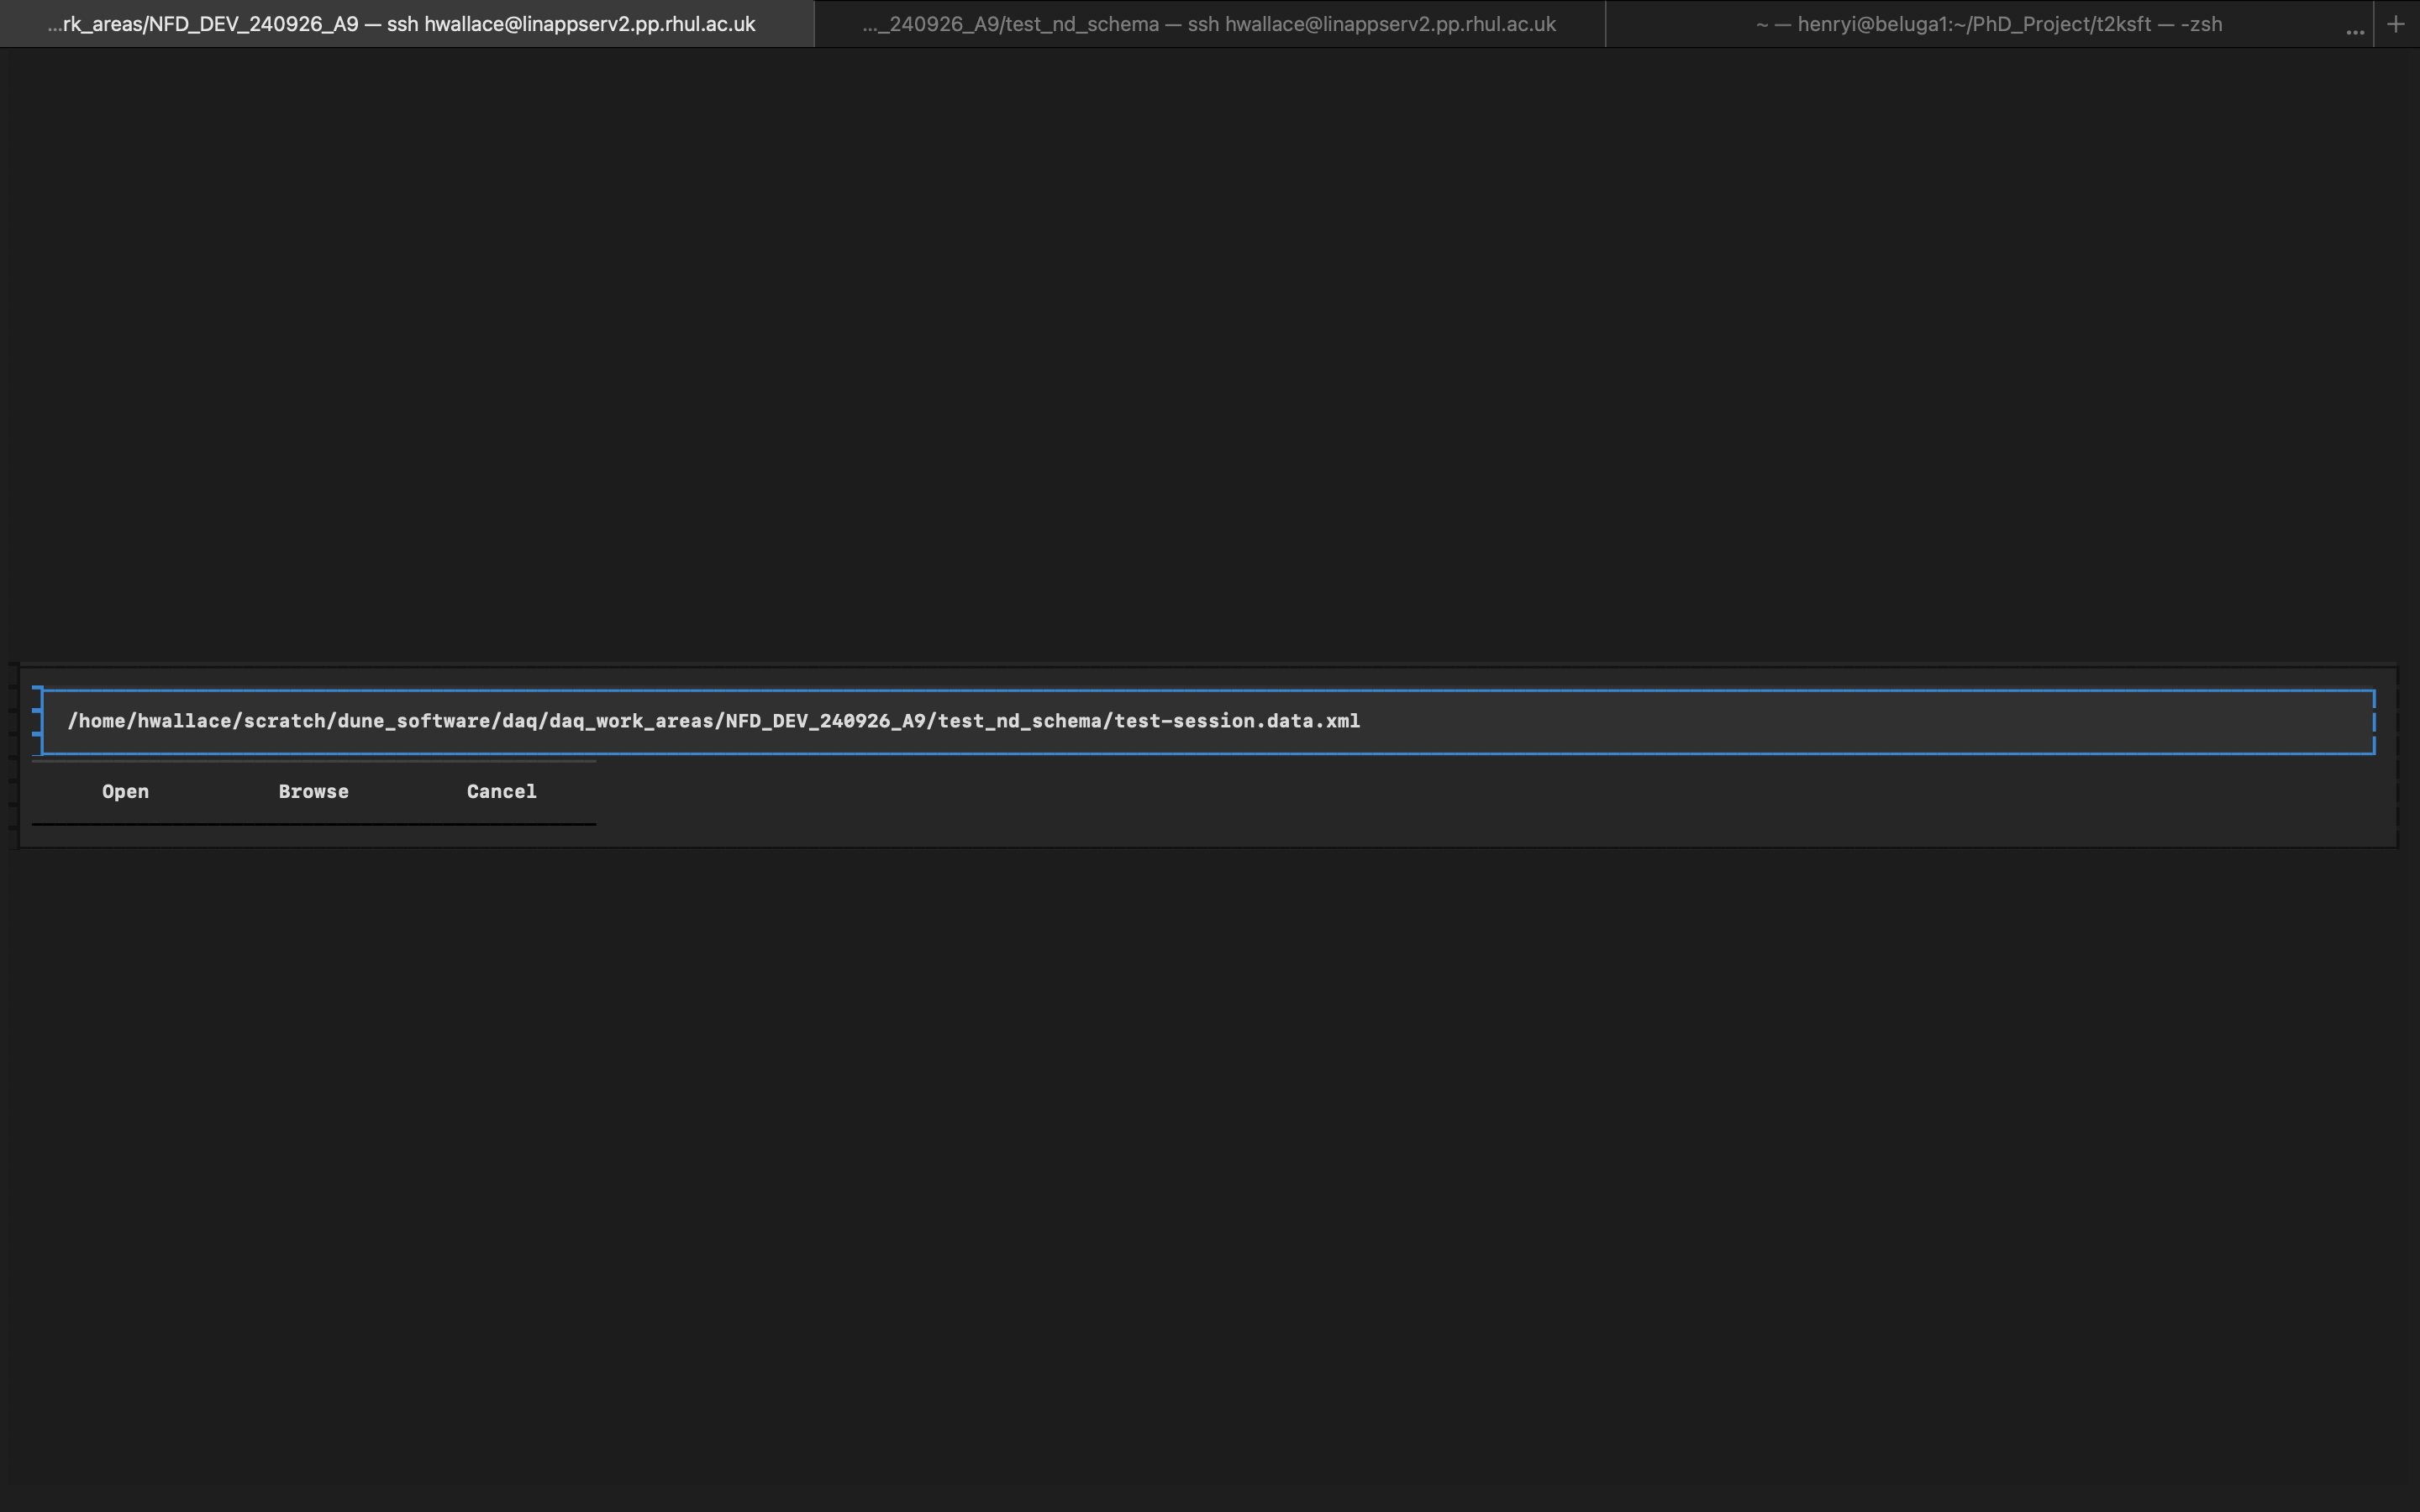Show more tabs via the ellipsis icon
The image size is (2420, 1512).
point(2355,30)
